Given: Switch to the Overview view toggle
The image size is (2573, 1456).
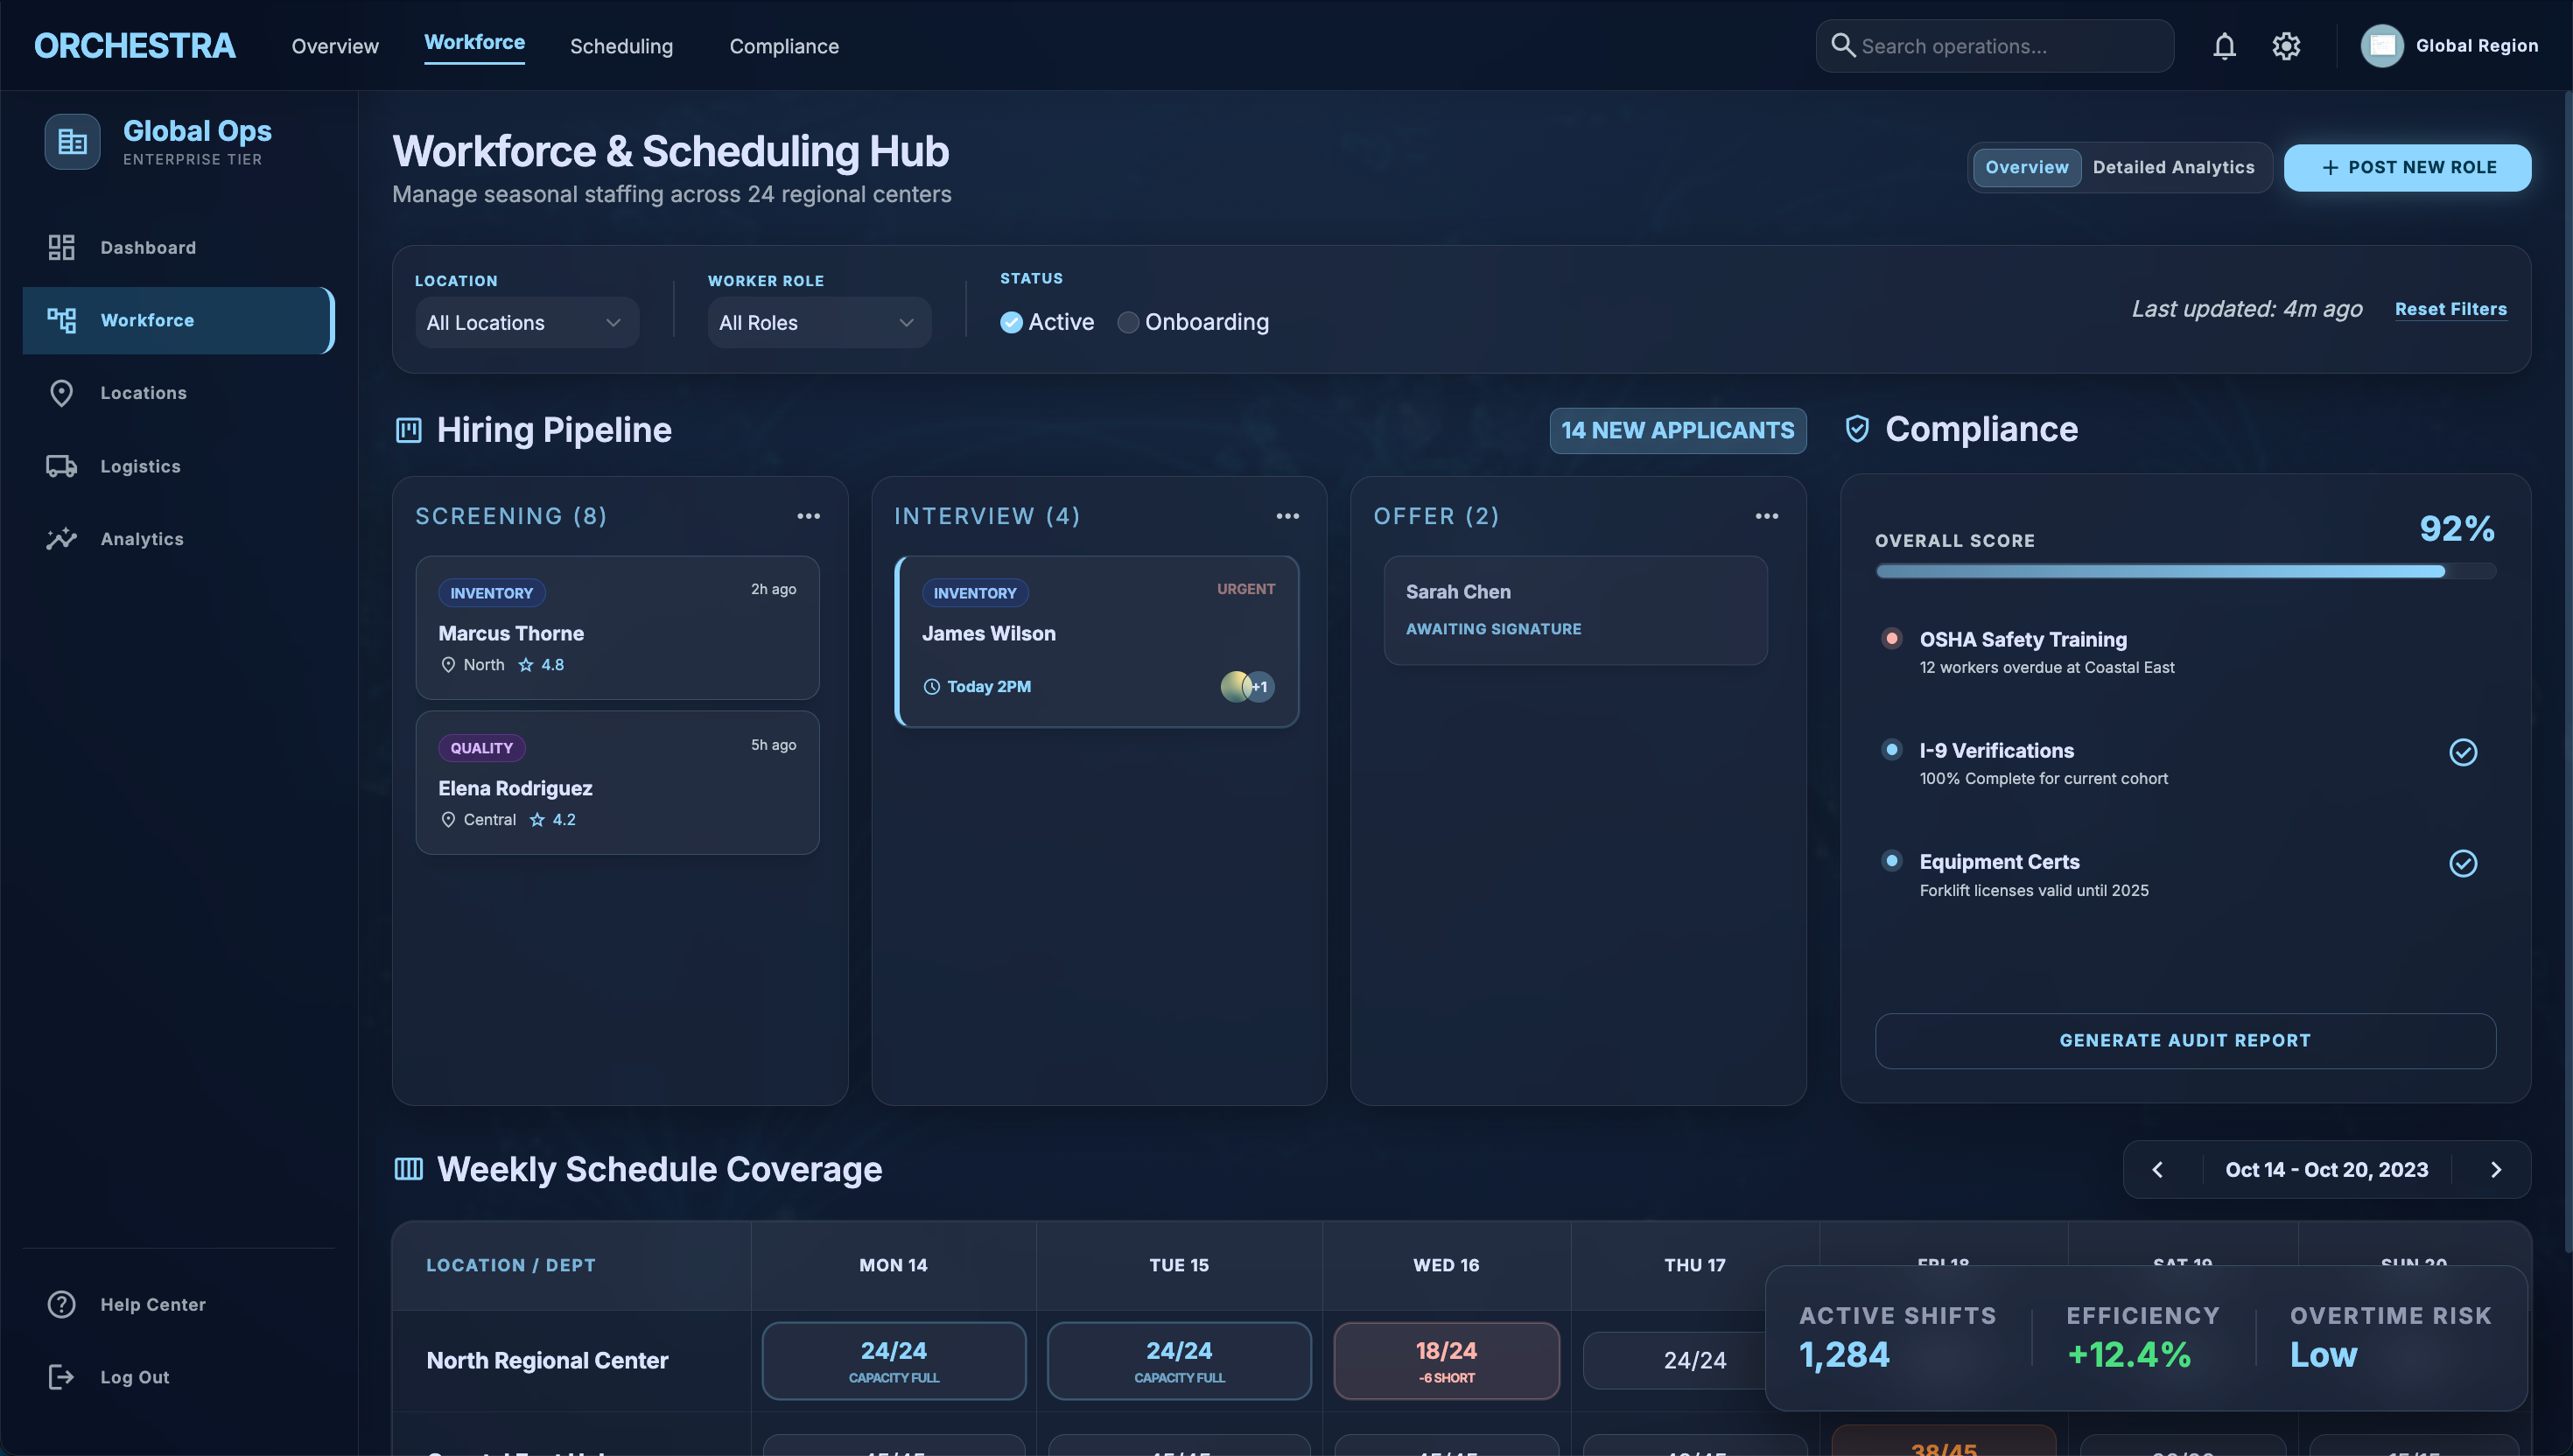Looking at the screenshot, I should 2026,167.
